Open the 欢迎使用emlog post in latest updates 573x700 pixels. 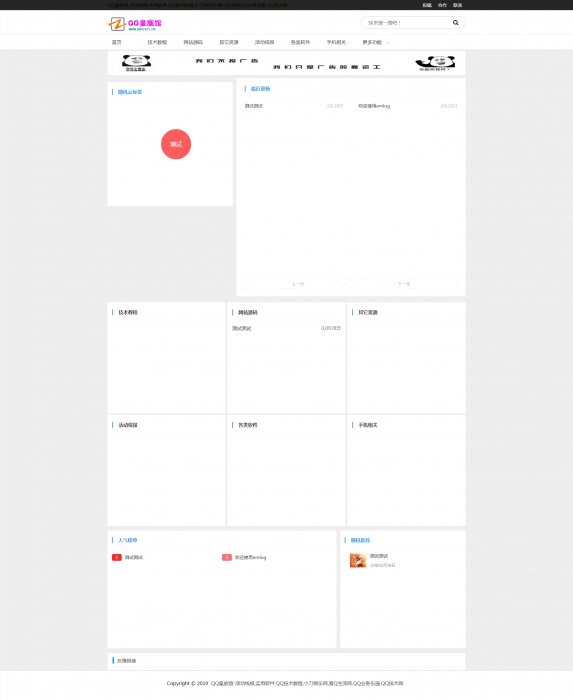[x=374, y=106]
